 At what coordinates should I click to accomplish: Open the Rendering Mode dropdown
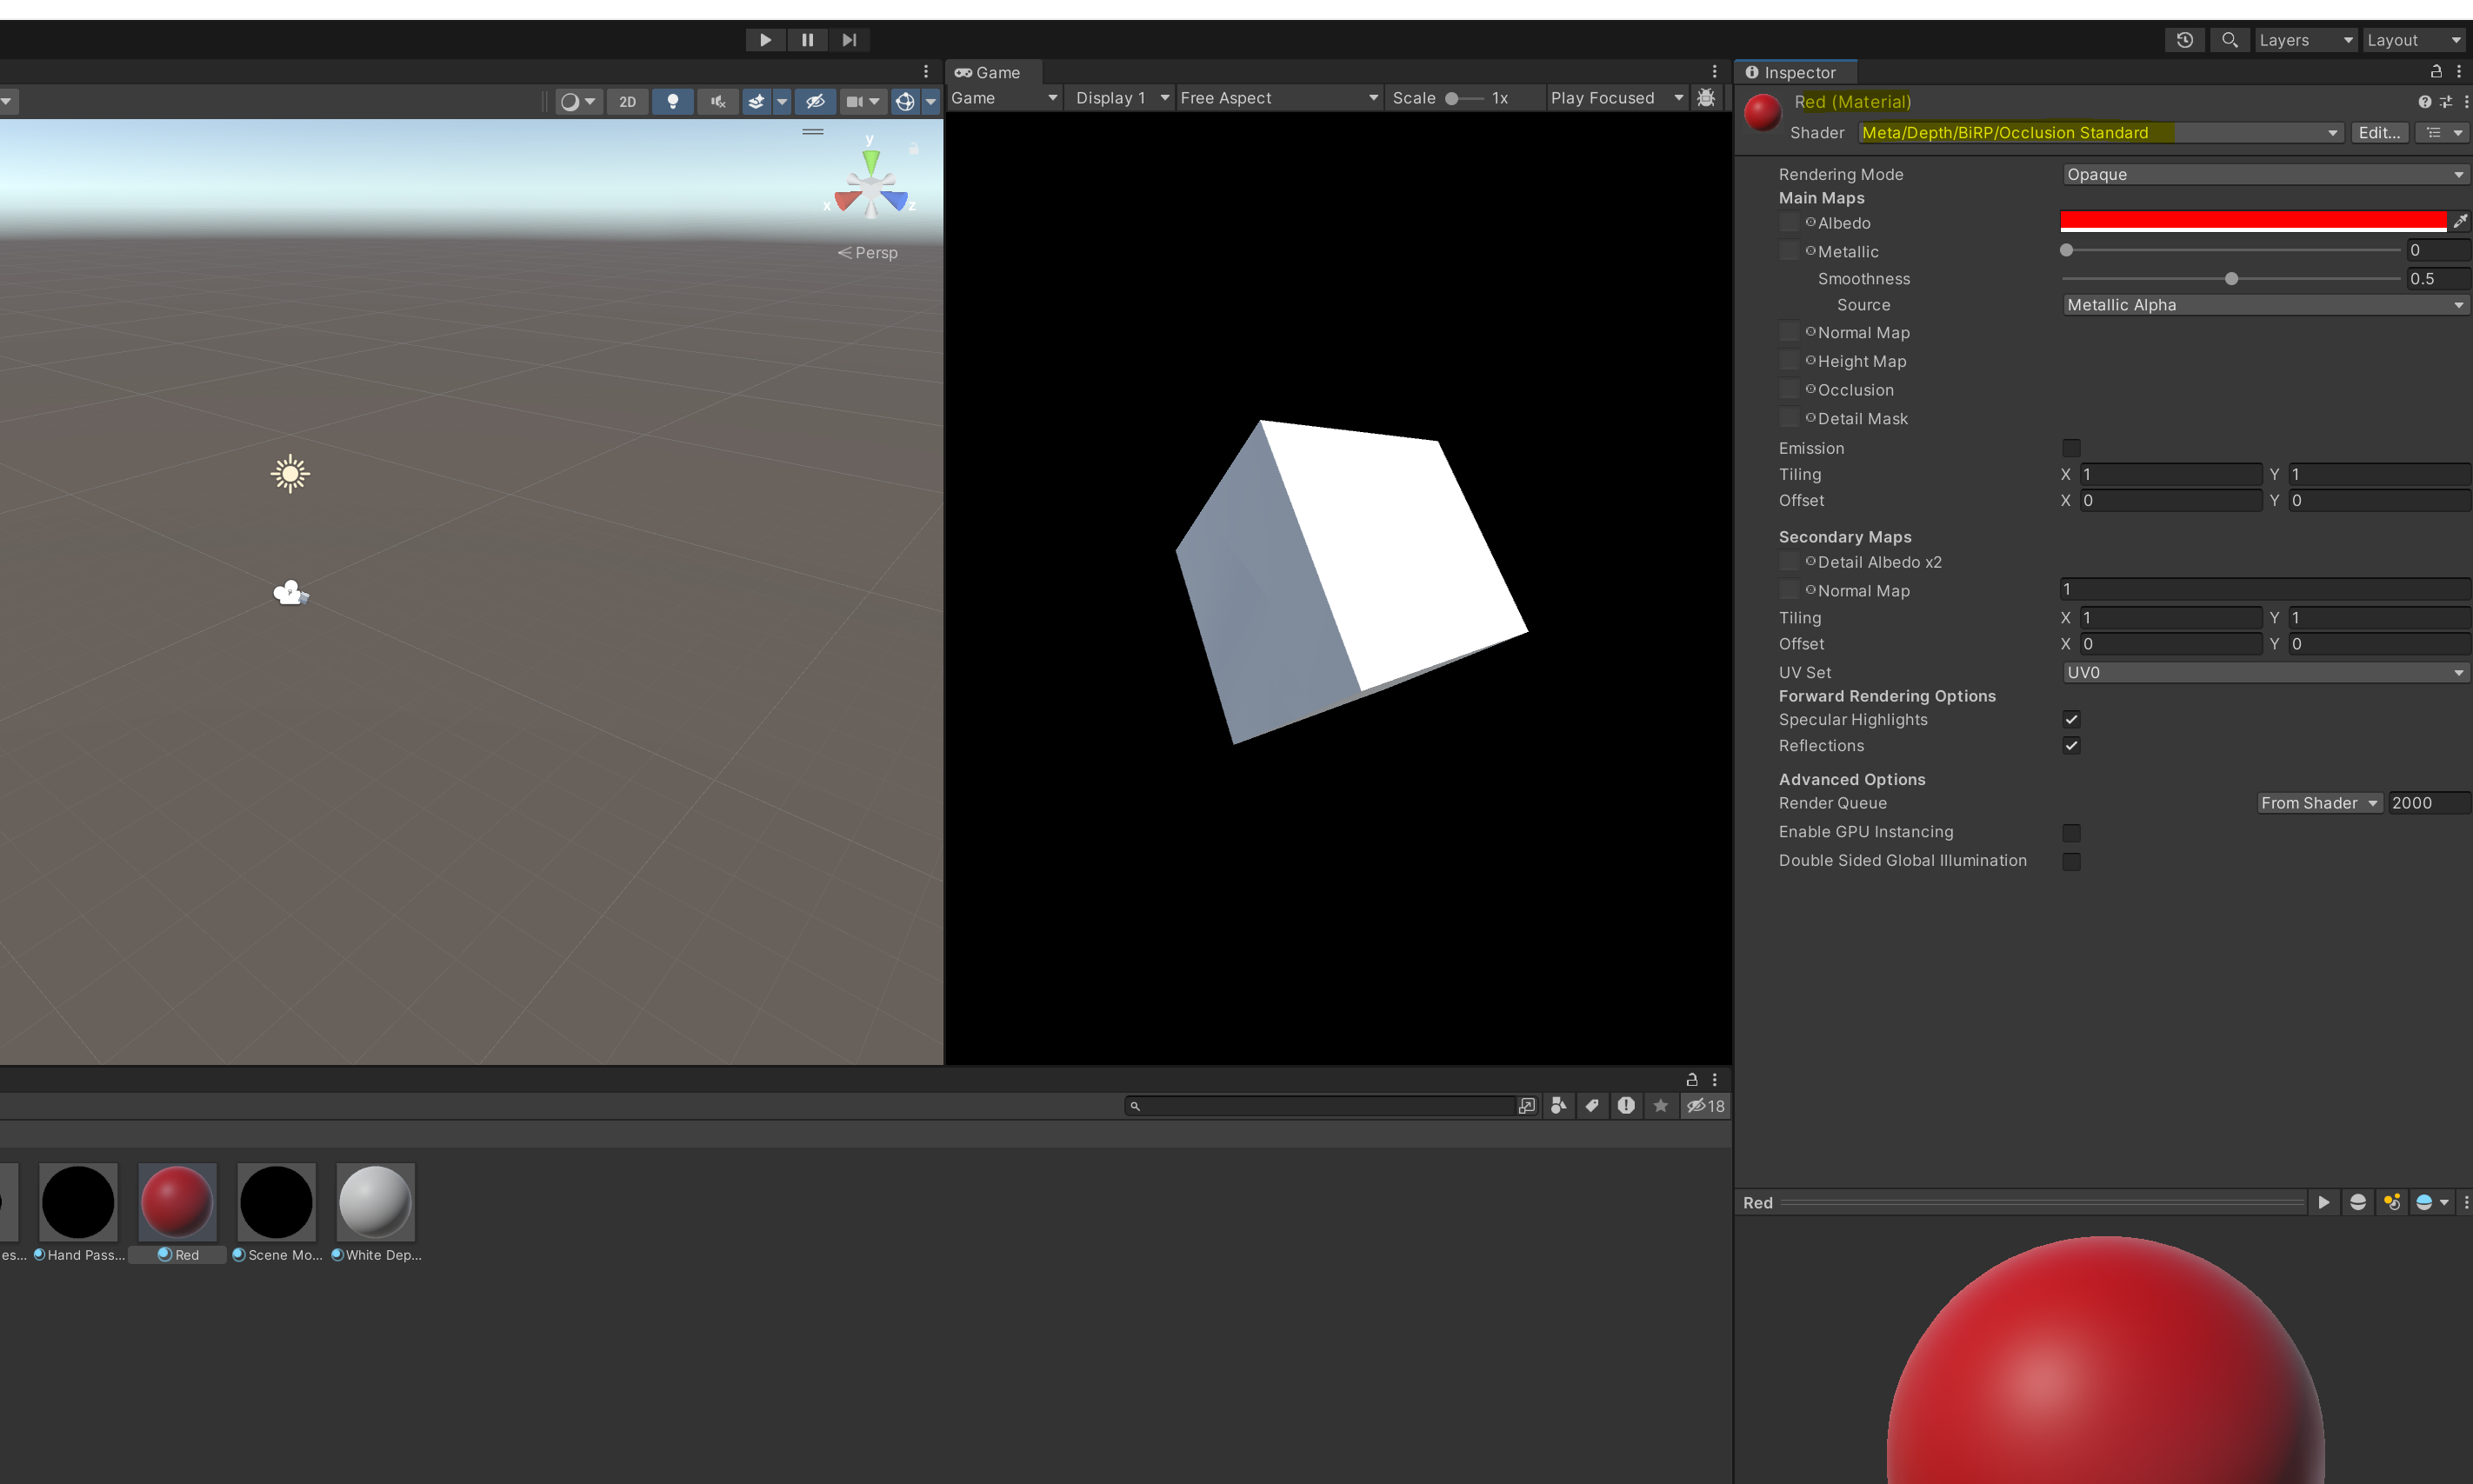(x=2264, y=174)
